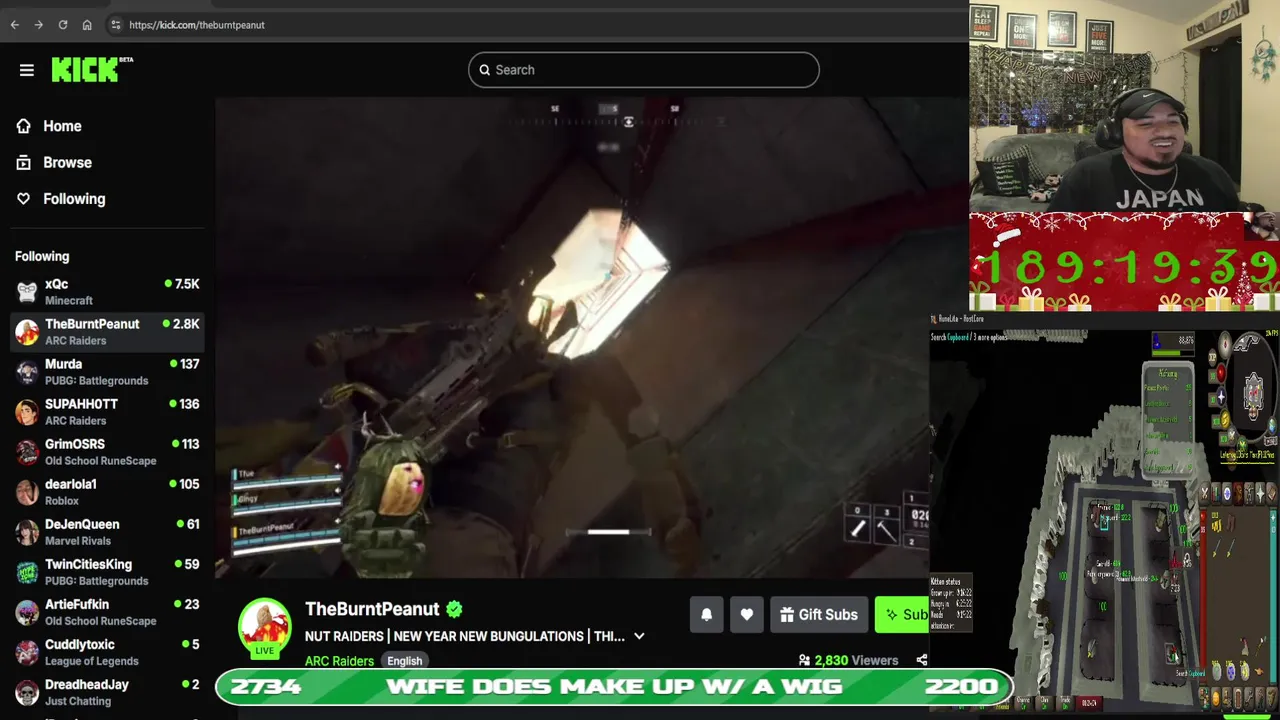Expand the NUT RAIDERS stream title chevron
This screenshot has width=1280, height=720.
click(639, 636)
